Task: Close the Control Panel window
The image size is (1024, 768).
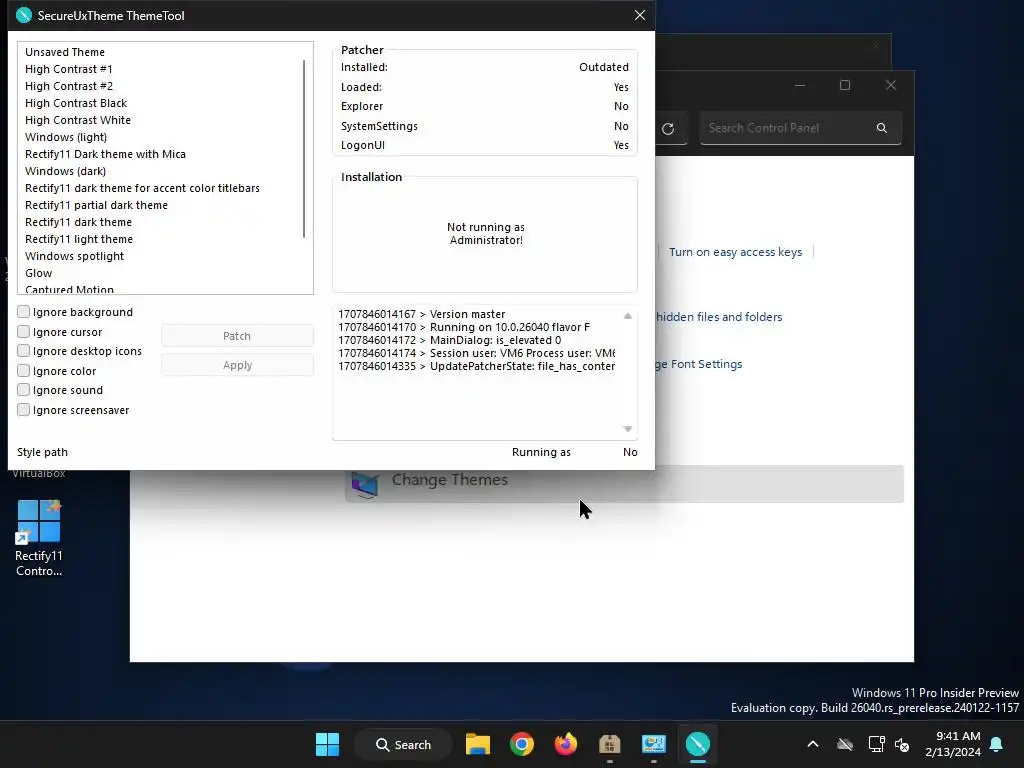Action: (891, 85)
